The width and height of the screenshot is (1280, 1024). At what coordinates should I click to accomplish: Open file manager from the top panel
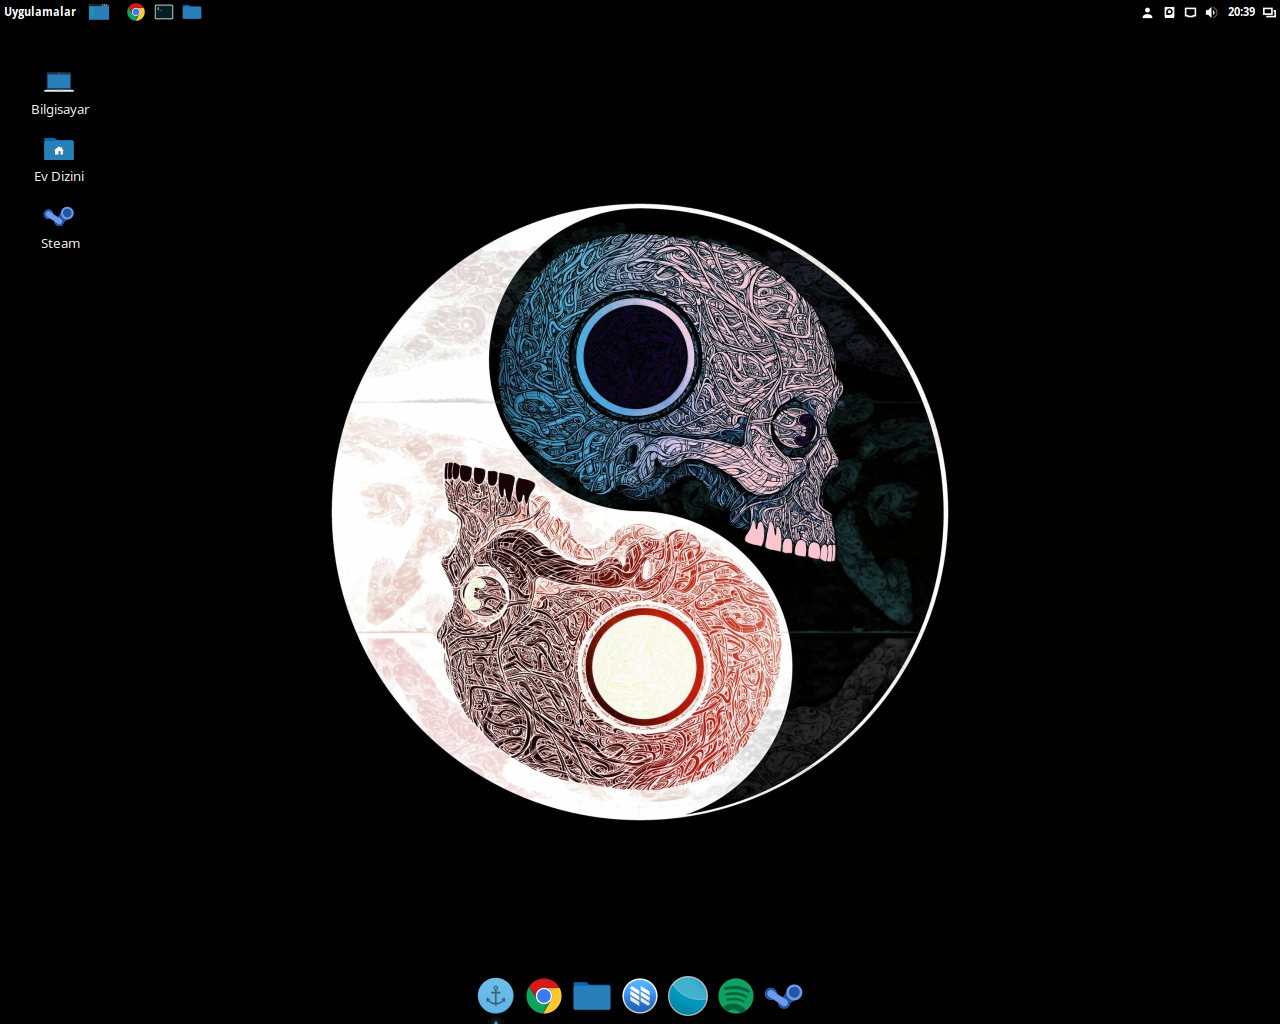click(192, 12)
